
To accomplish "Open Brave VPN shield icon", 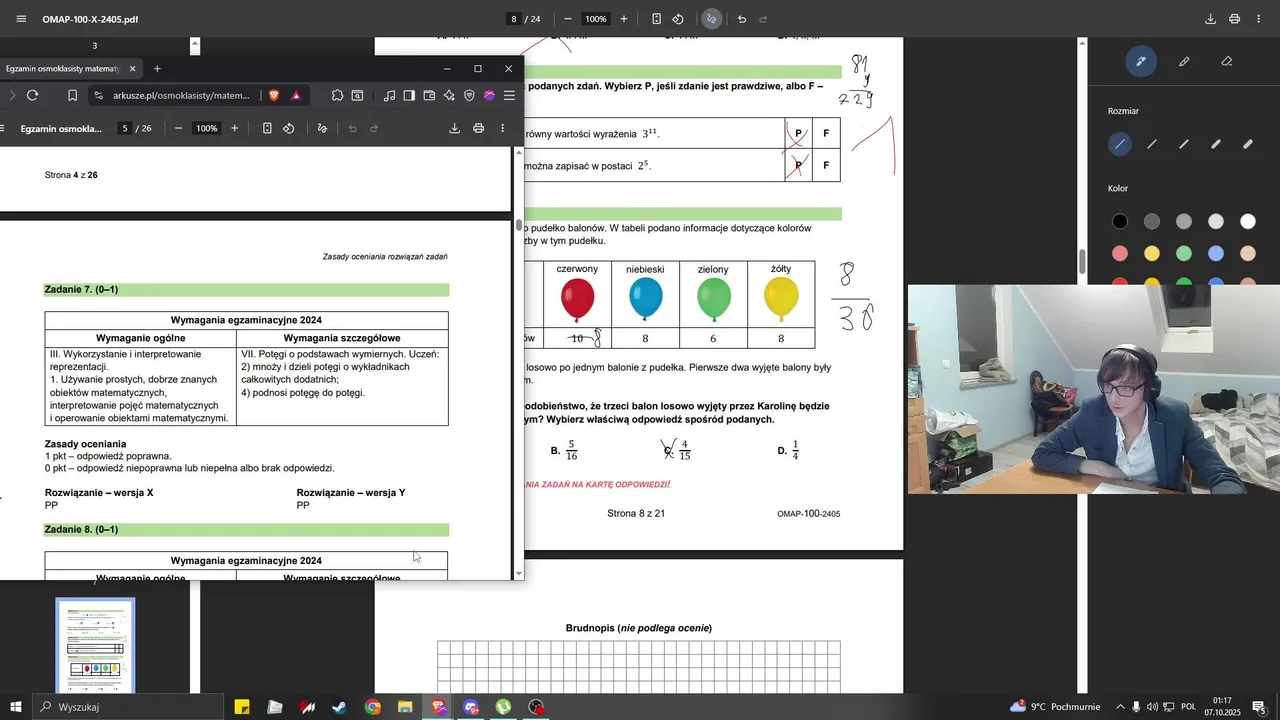I will click(469, 95).
